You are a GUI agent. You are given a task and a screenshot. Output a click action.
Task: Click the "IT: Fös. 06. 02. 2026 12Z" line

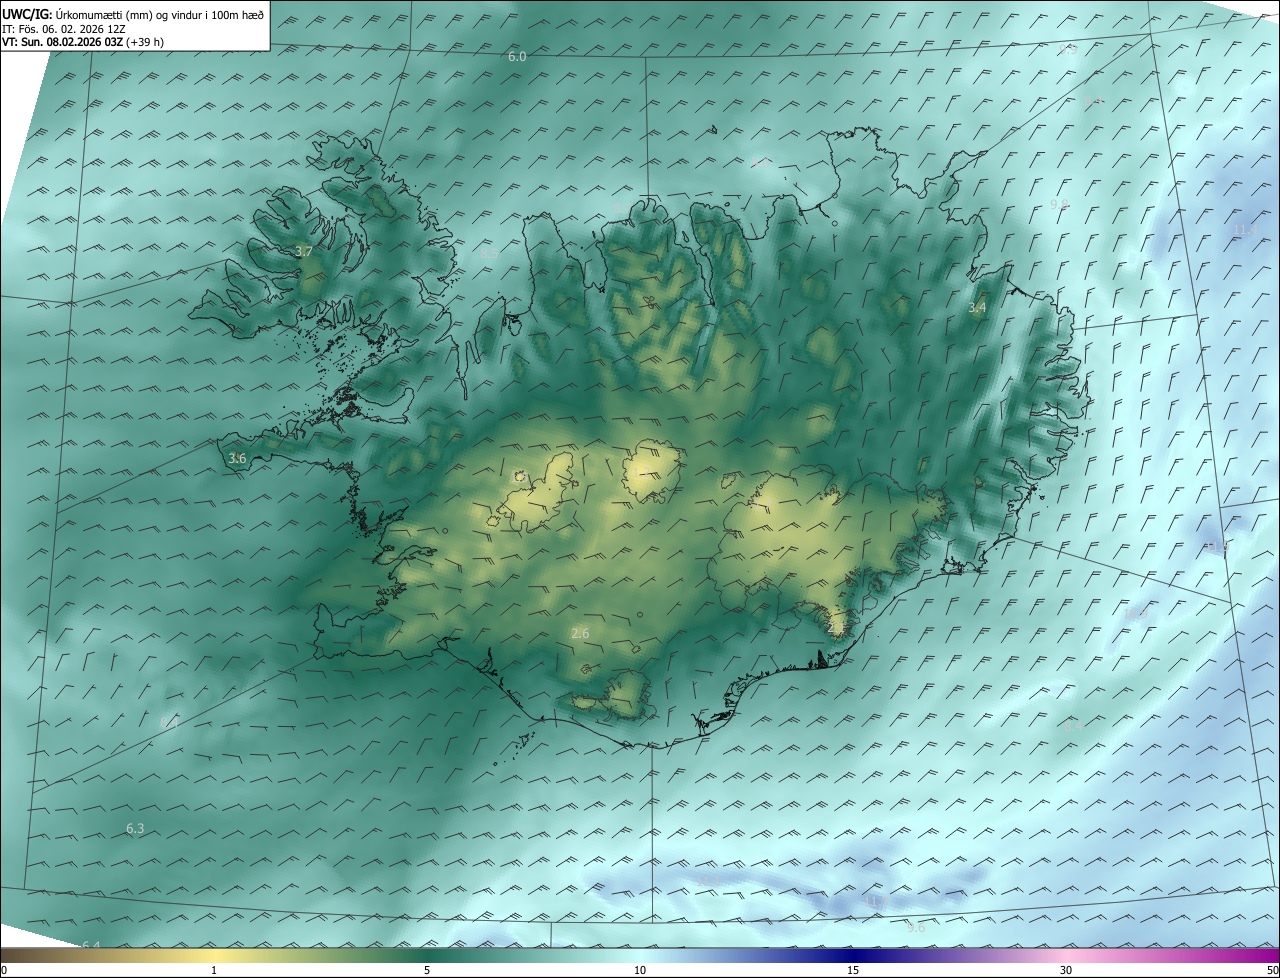63,29
